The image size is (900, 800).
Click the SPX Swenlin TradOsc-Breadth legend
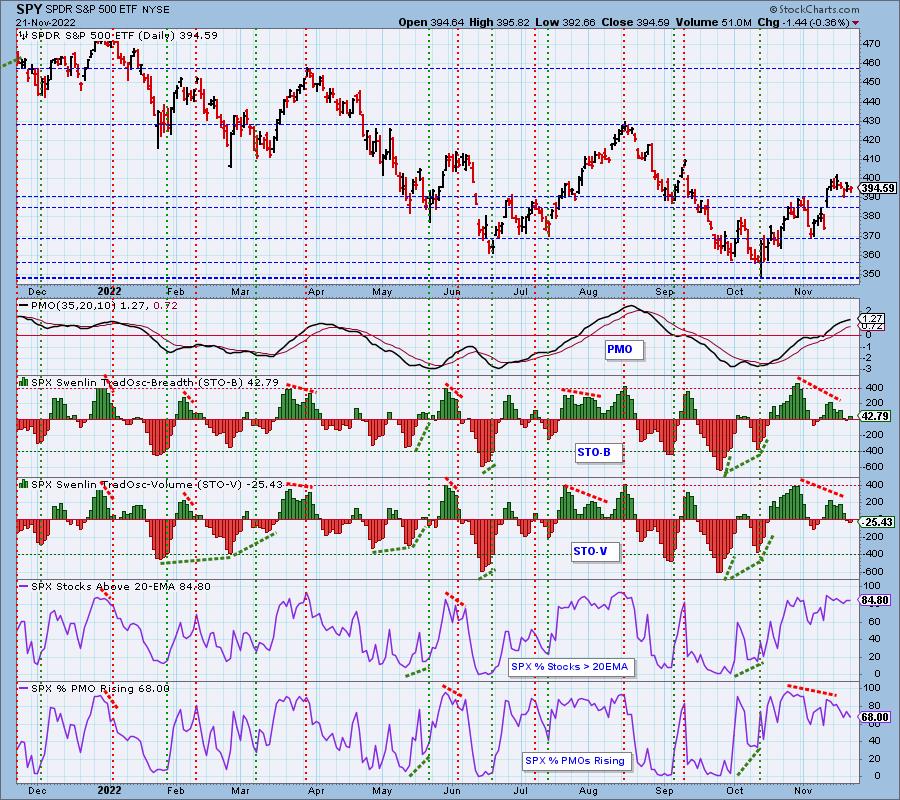(155, 382)
